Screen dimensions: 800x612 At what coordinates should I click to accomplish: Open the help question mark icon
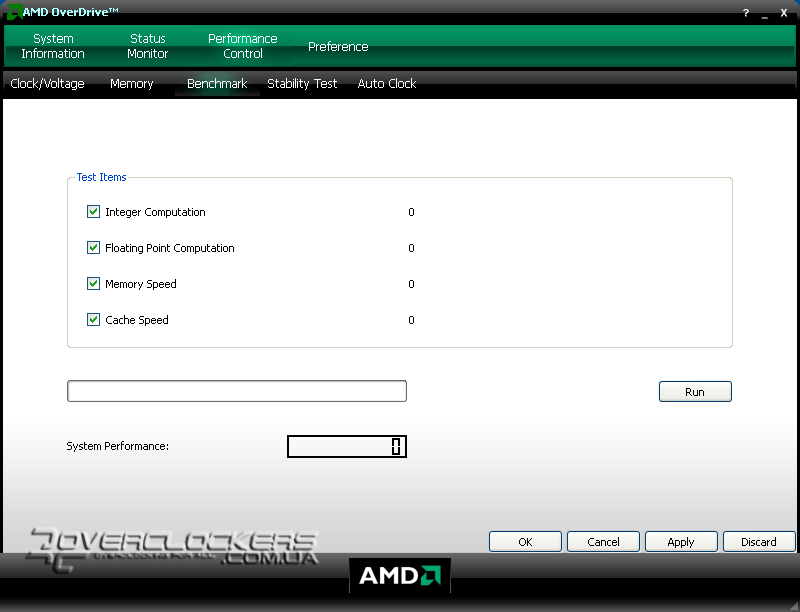click(x=746, y=13)
